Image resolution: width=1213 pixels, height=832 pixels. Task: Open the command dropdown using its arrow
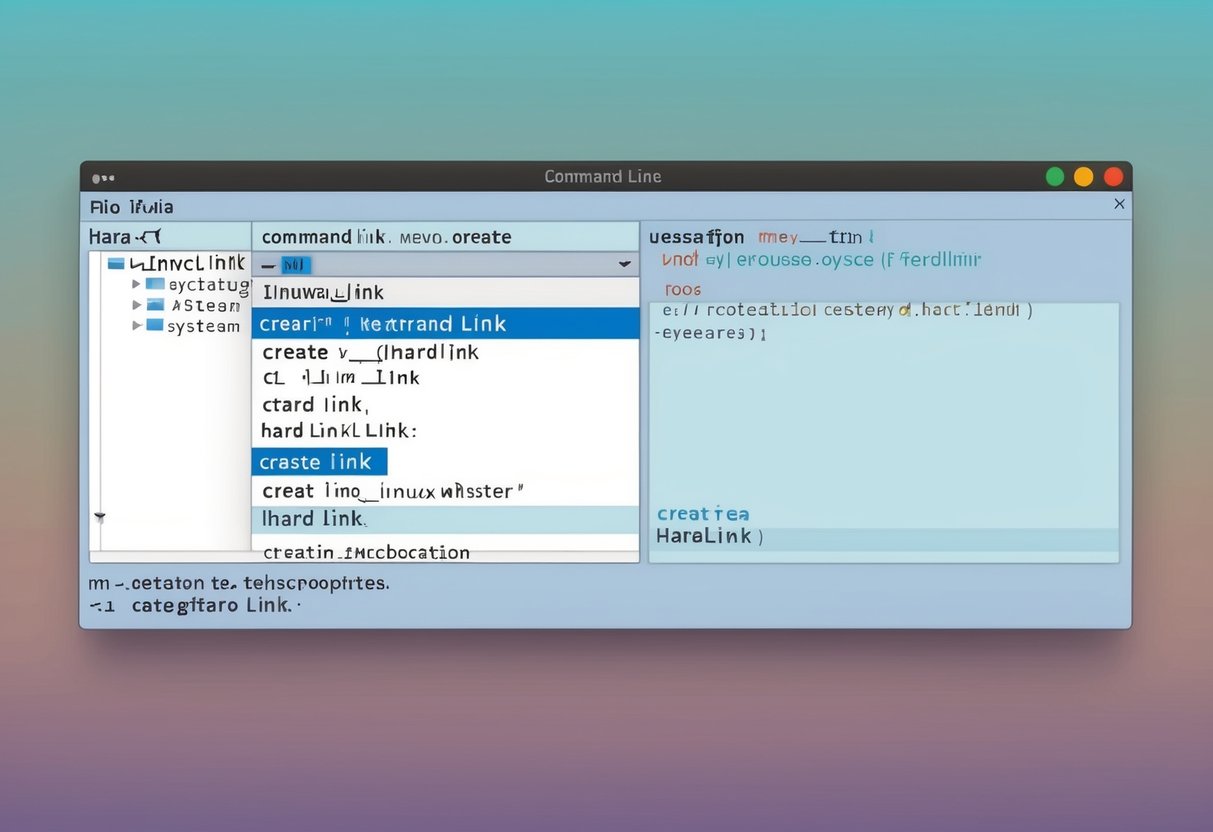point(625,264)
